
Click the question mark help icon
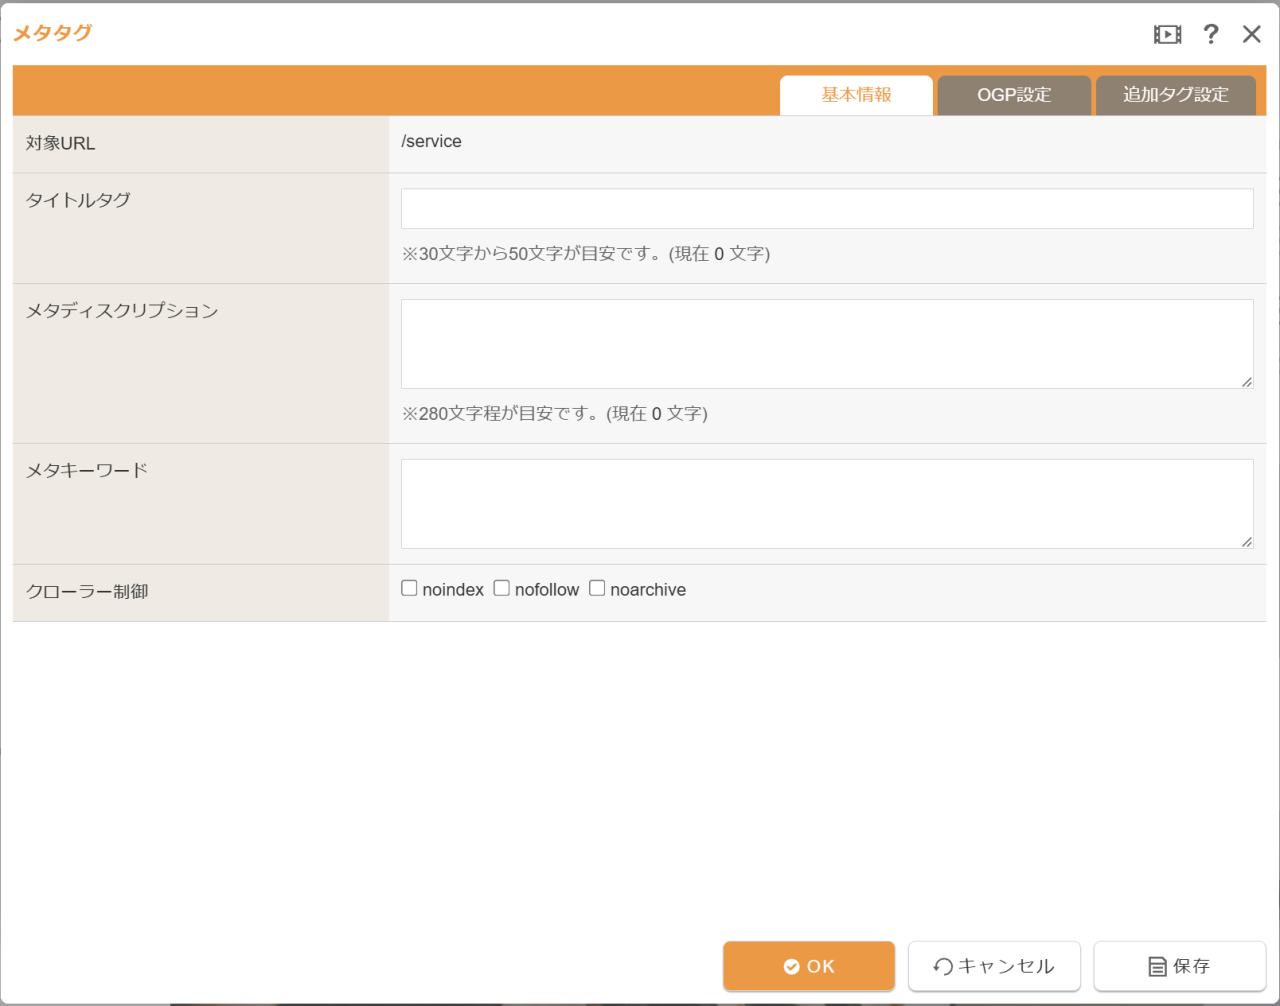(x=1211, y=34)
